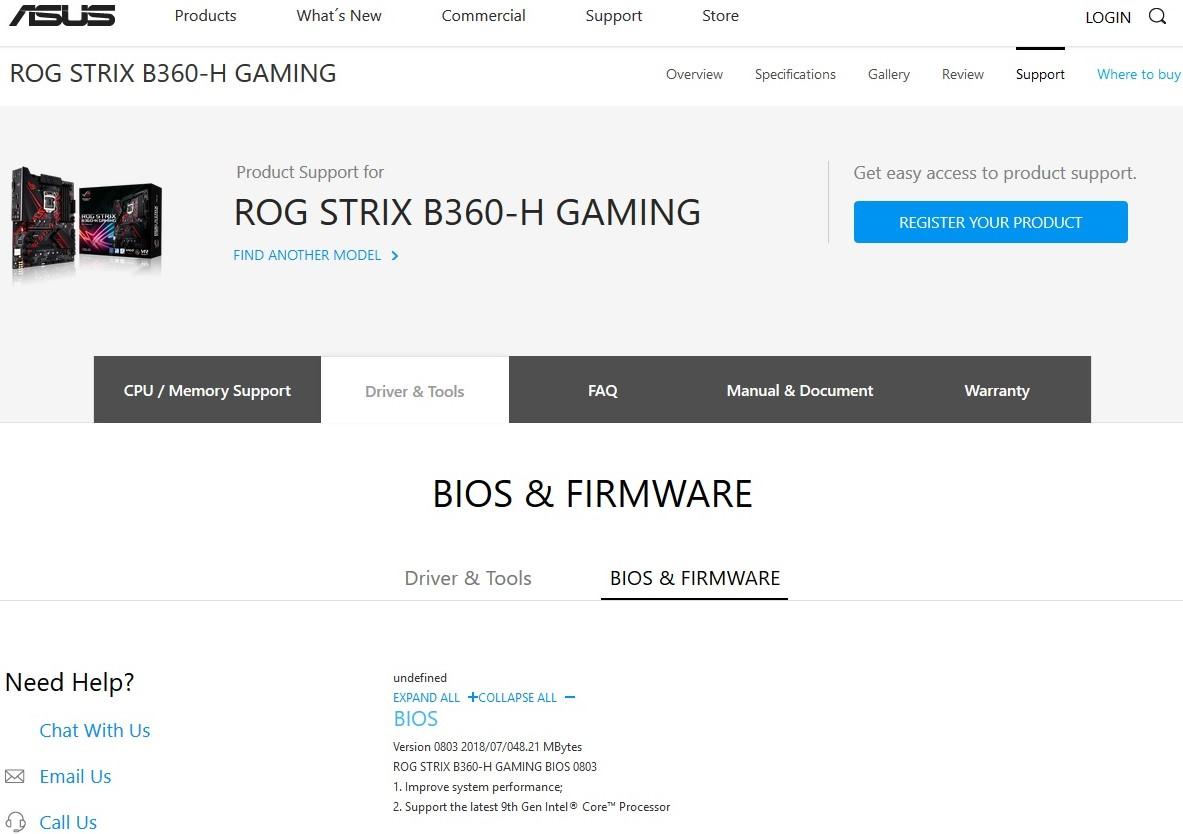The width and height of the screenshot is (1183, 834).
Task: Switch to the BIOS & FIRMWARE tab
Action: [694, 578]
